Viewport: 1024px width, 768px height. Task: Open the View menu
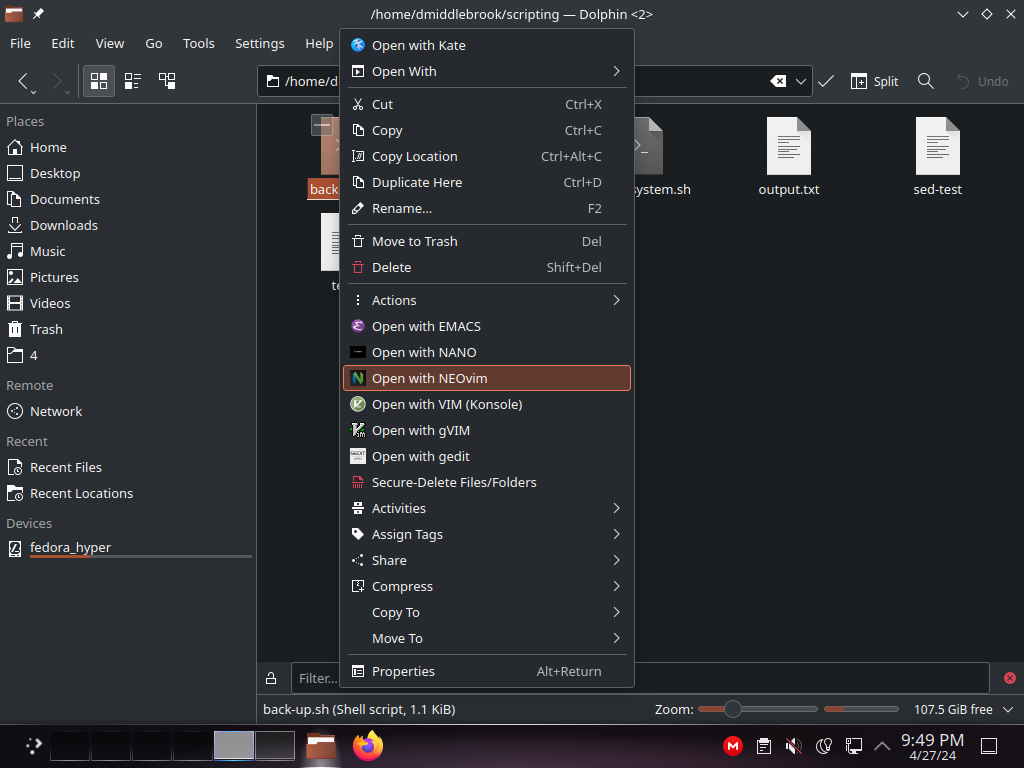click(110, 43)
